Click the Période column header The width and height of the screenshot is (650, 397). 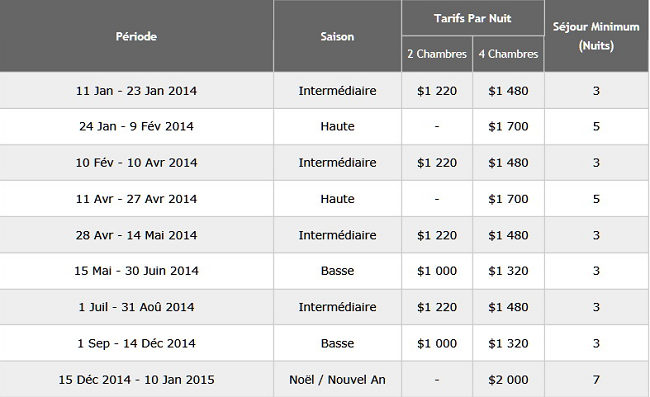click(136, 36)
